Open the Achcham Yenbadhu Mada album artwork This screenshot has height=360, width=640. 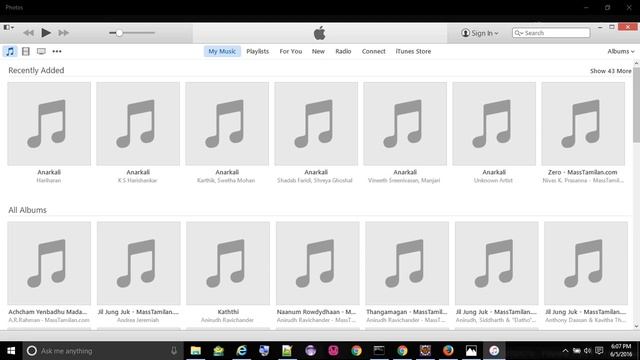pyautogui.click(x=49, y=263)
